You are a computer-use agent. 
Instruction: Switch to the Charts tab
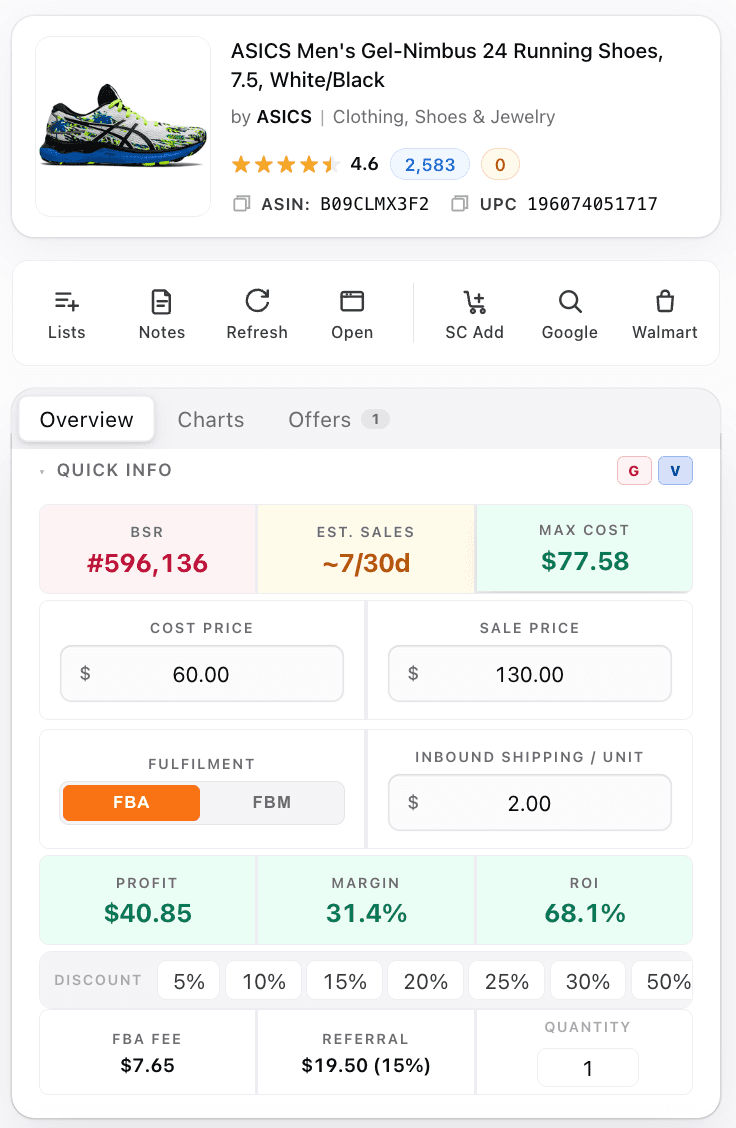point(211,419)
